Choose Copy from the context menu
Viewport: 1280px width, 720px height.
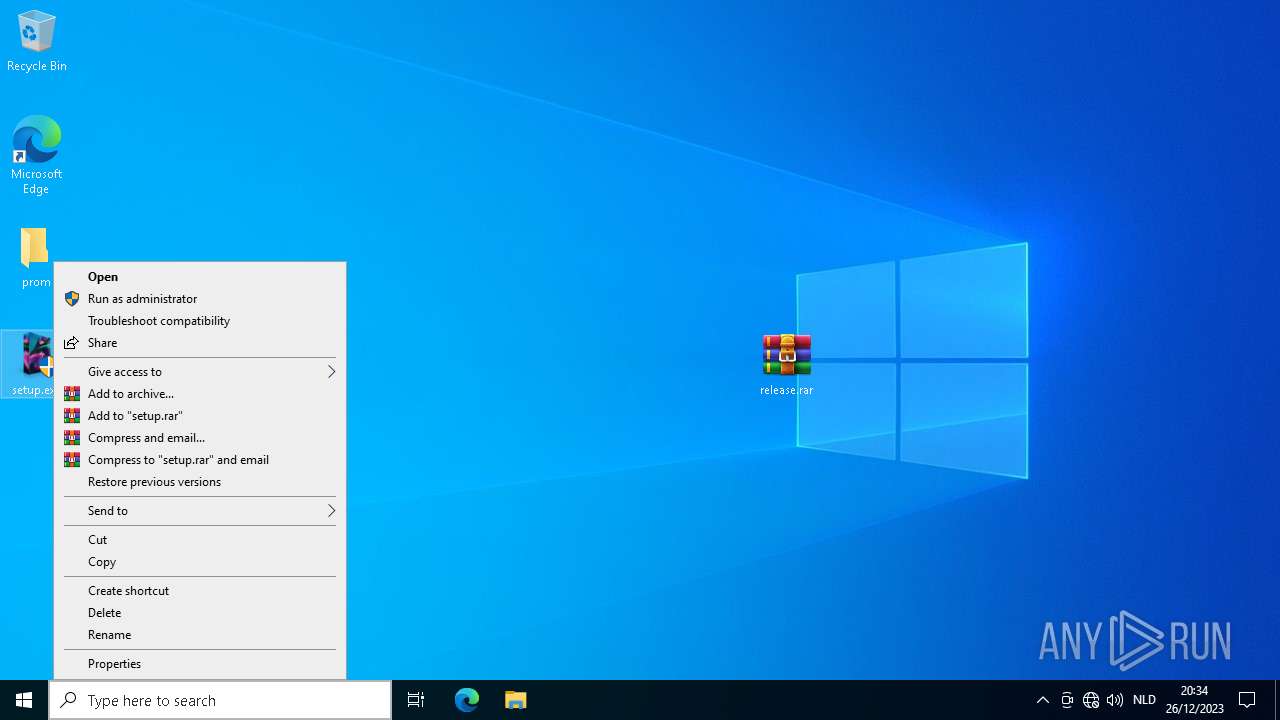tap(200, 562)
